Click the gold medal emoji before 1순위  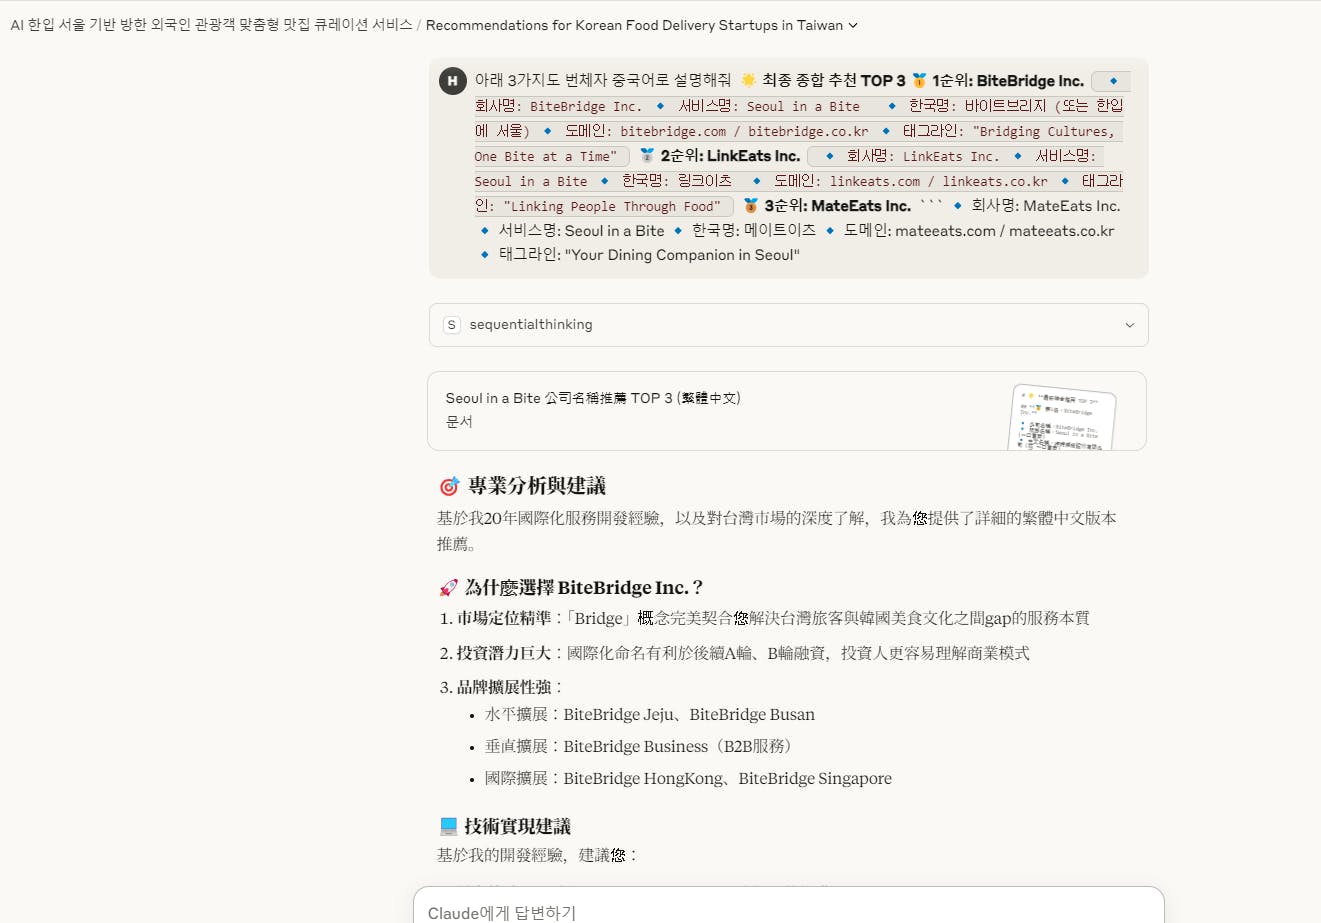pyautogui.click(x=919, y=80)
